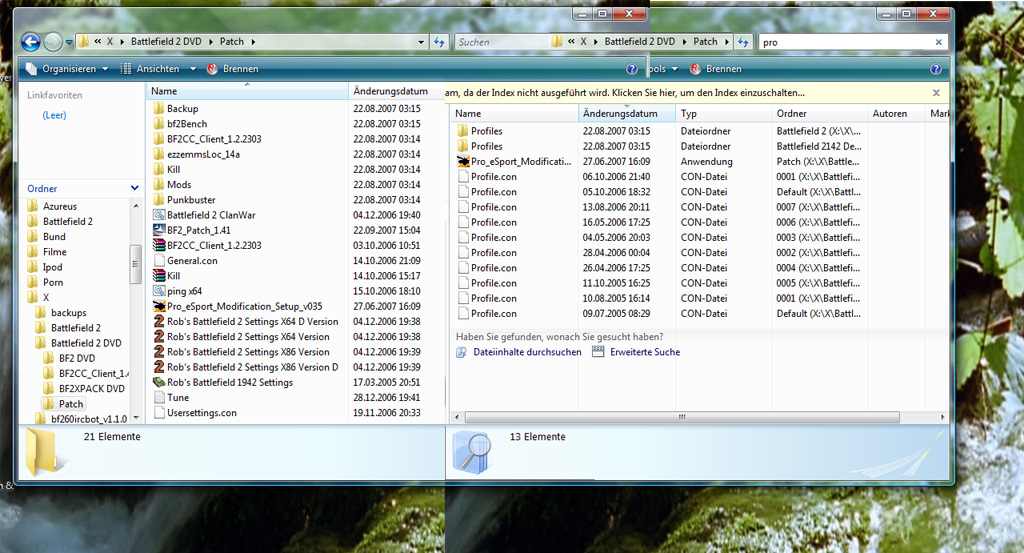1024x553 pixels.
Task: Sort search results by Ordner column
Action: coord(819,114)
